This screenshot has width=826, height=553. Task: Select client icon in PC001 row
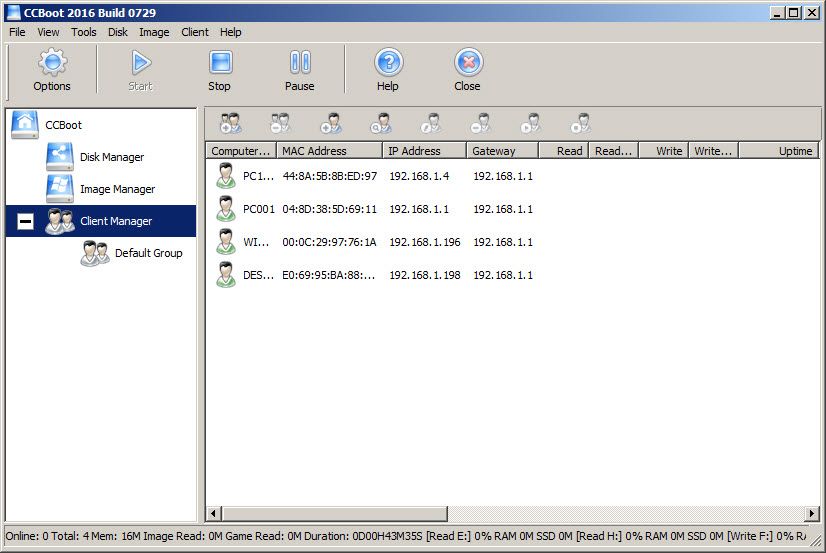[226, 209]
